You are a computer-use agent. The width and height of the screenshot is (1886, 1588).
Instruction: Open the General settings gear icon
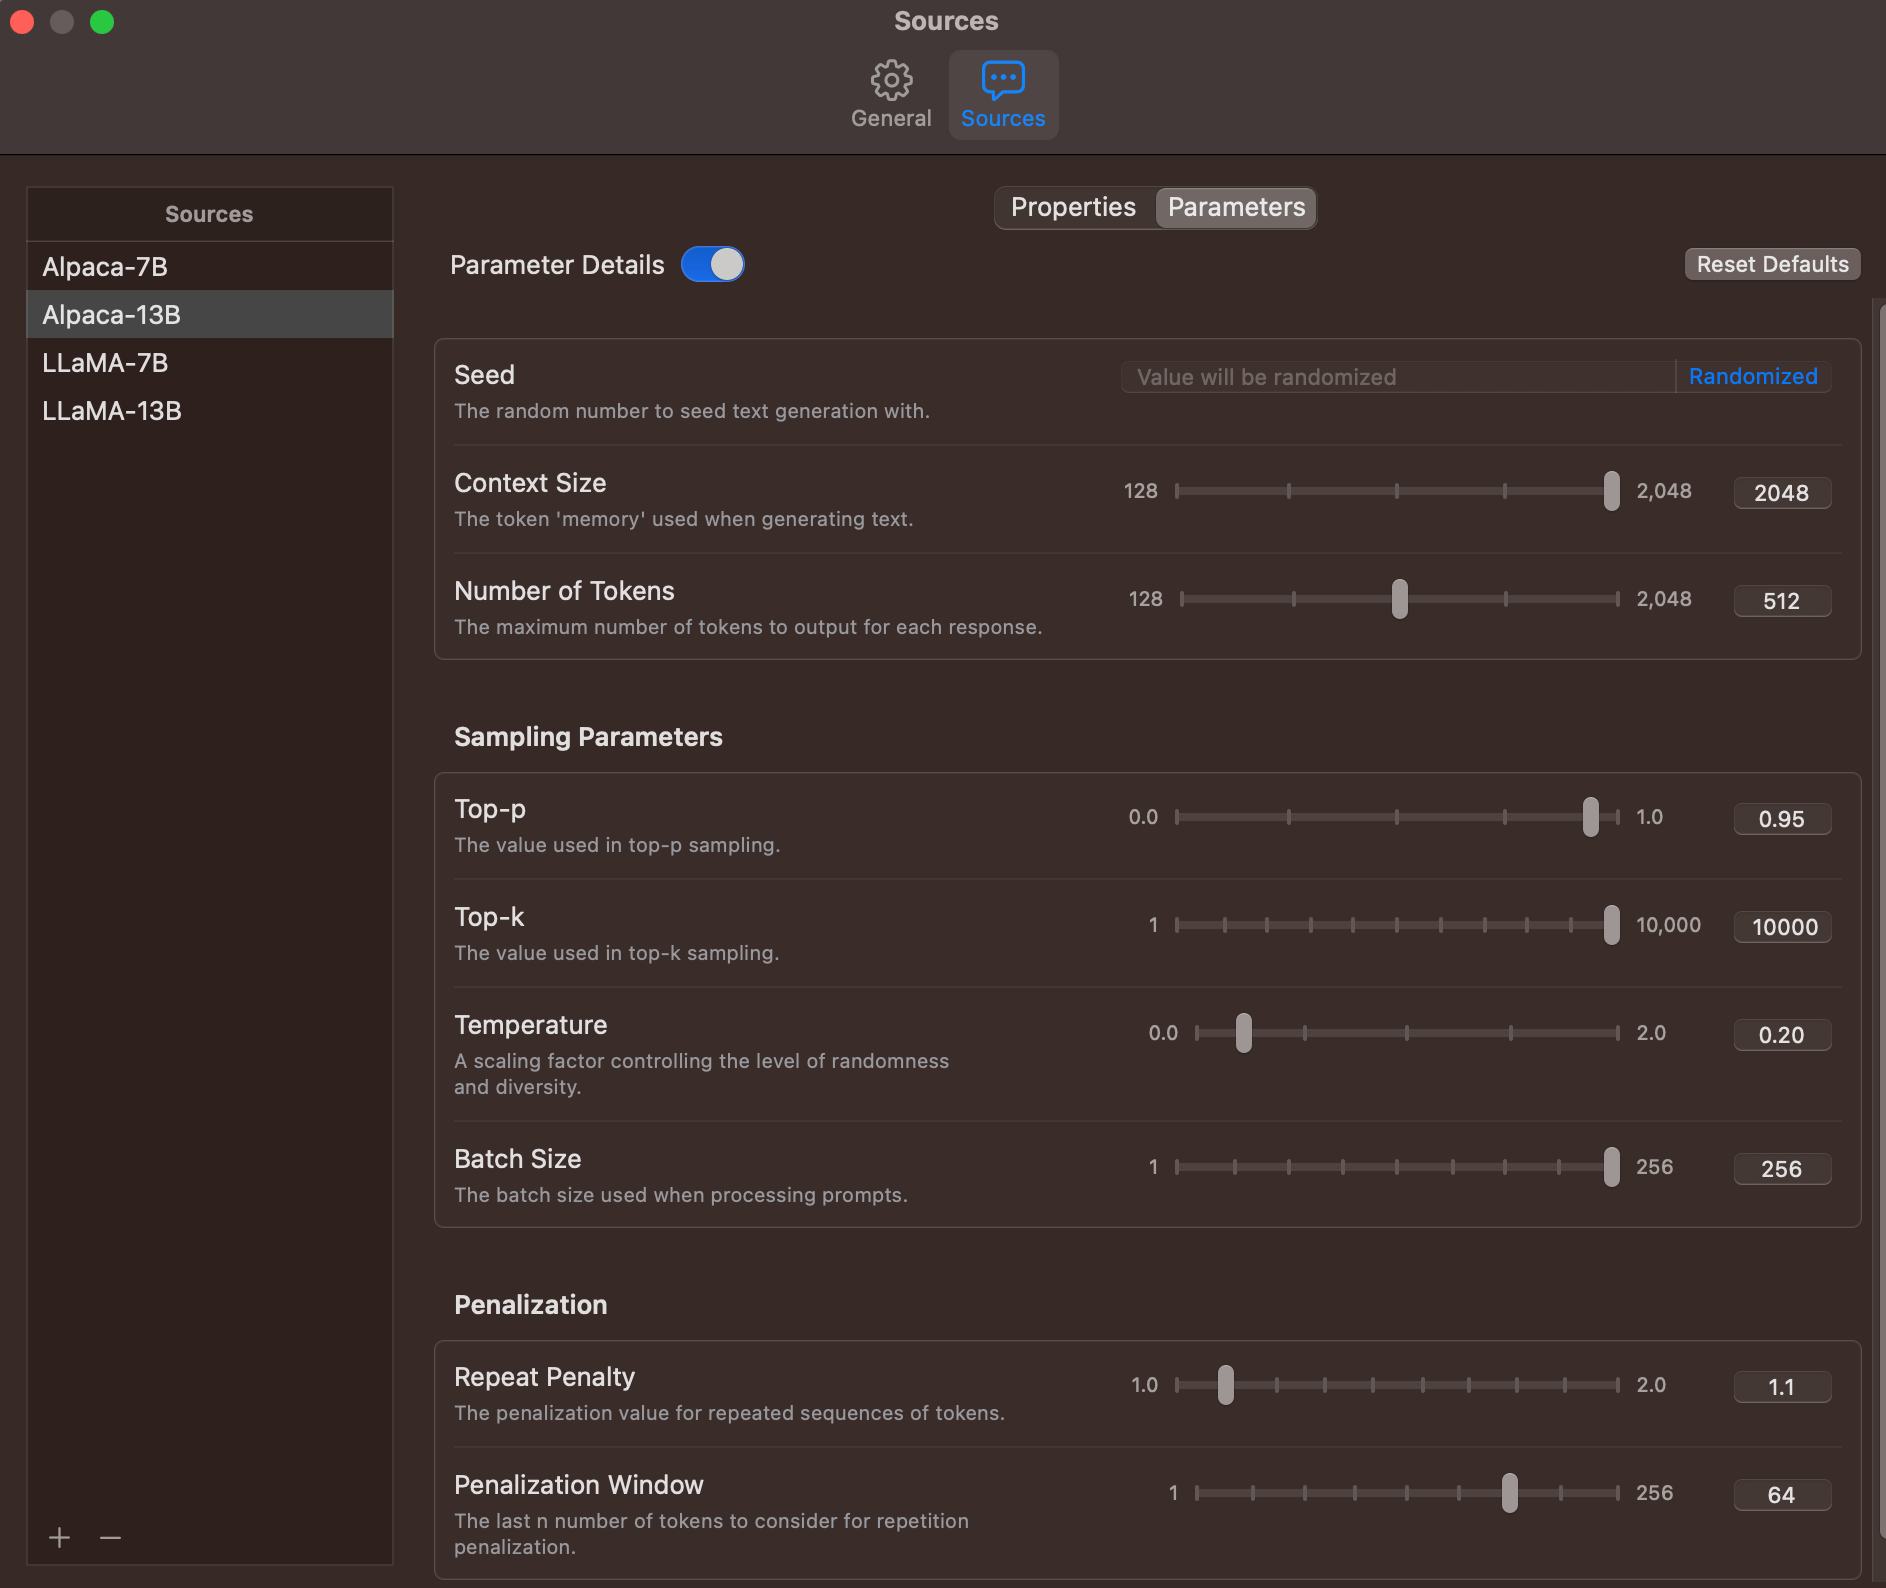coord(891,80)
